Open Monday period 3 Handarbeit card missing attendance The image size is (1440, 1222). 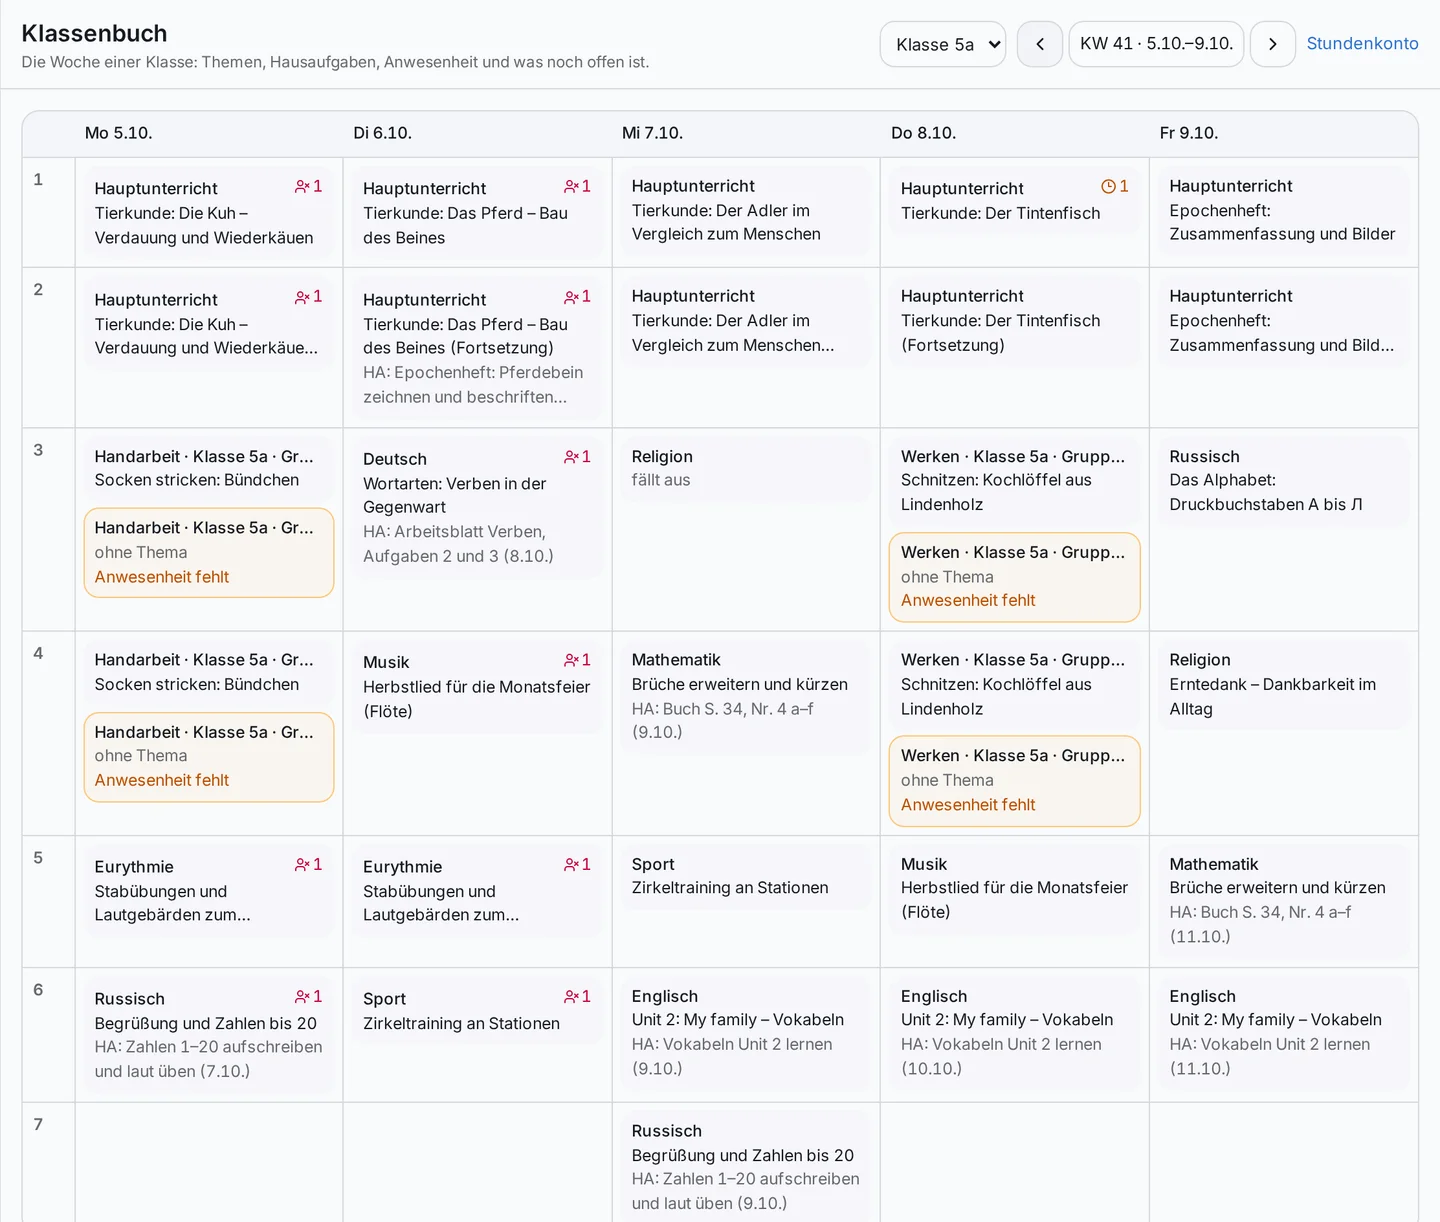click(x=209, y=553)
